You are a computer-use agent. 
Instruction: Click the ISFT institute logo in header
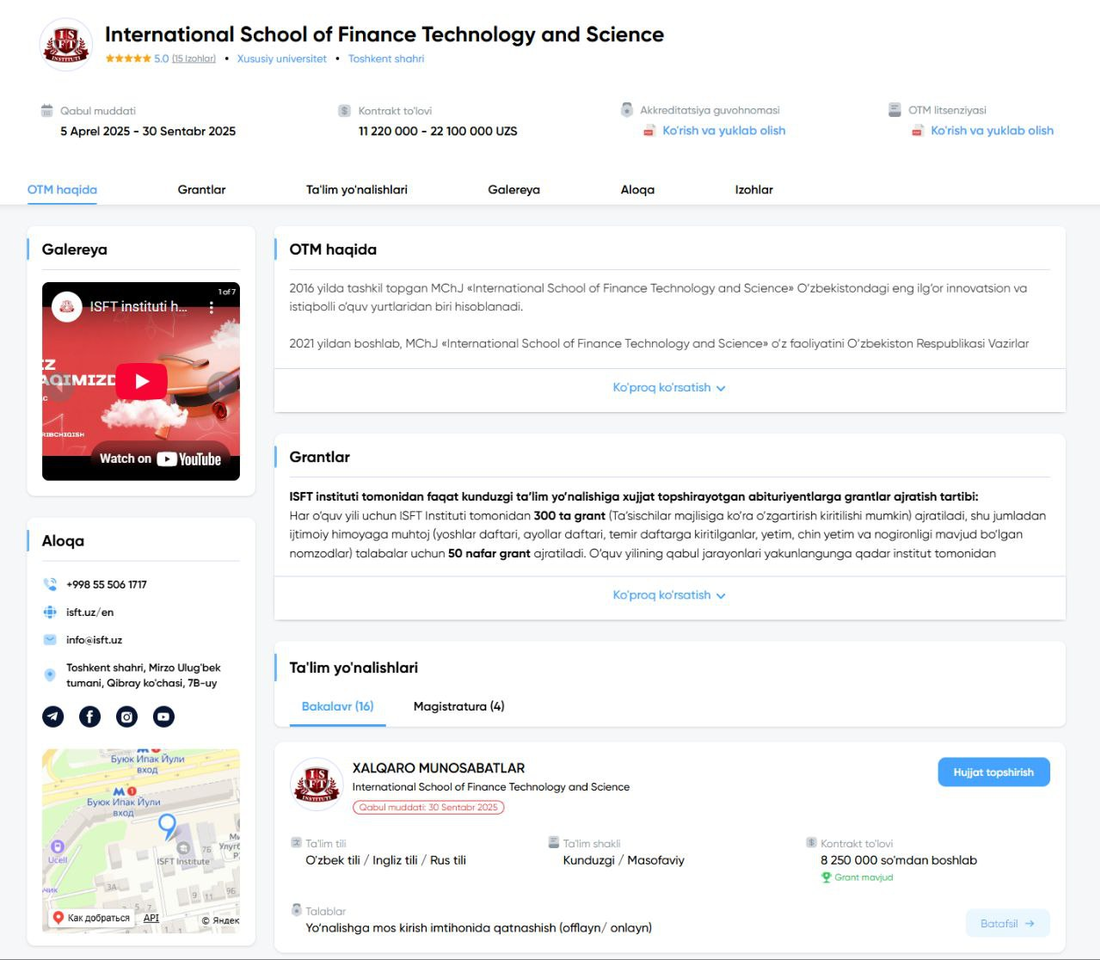coord(66,45)
